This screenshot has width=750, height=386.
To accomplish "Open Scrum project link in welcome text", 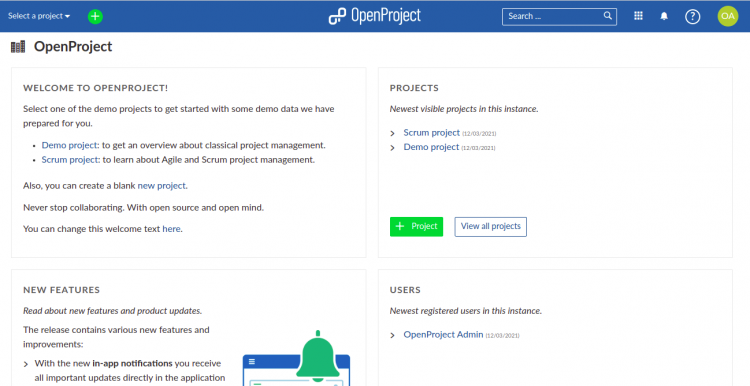I will (x=71, y=160).
